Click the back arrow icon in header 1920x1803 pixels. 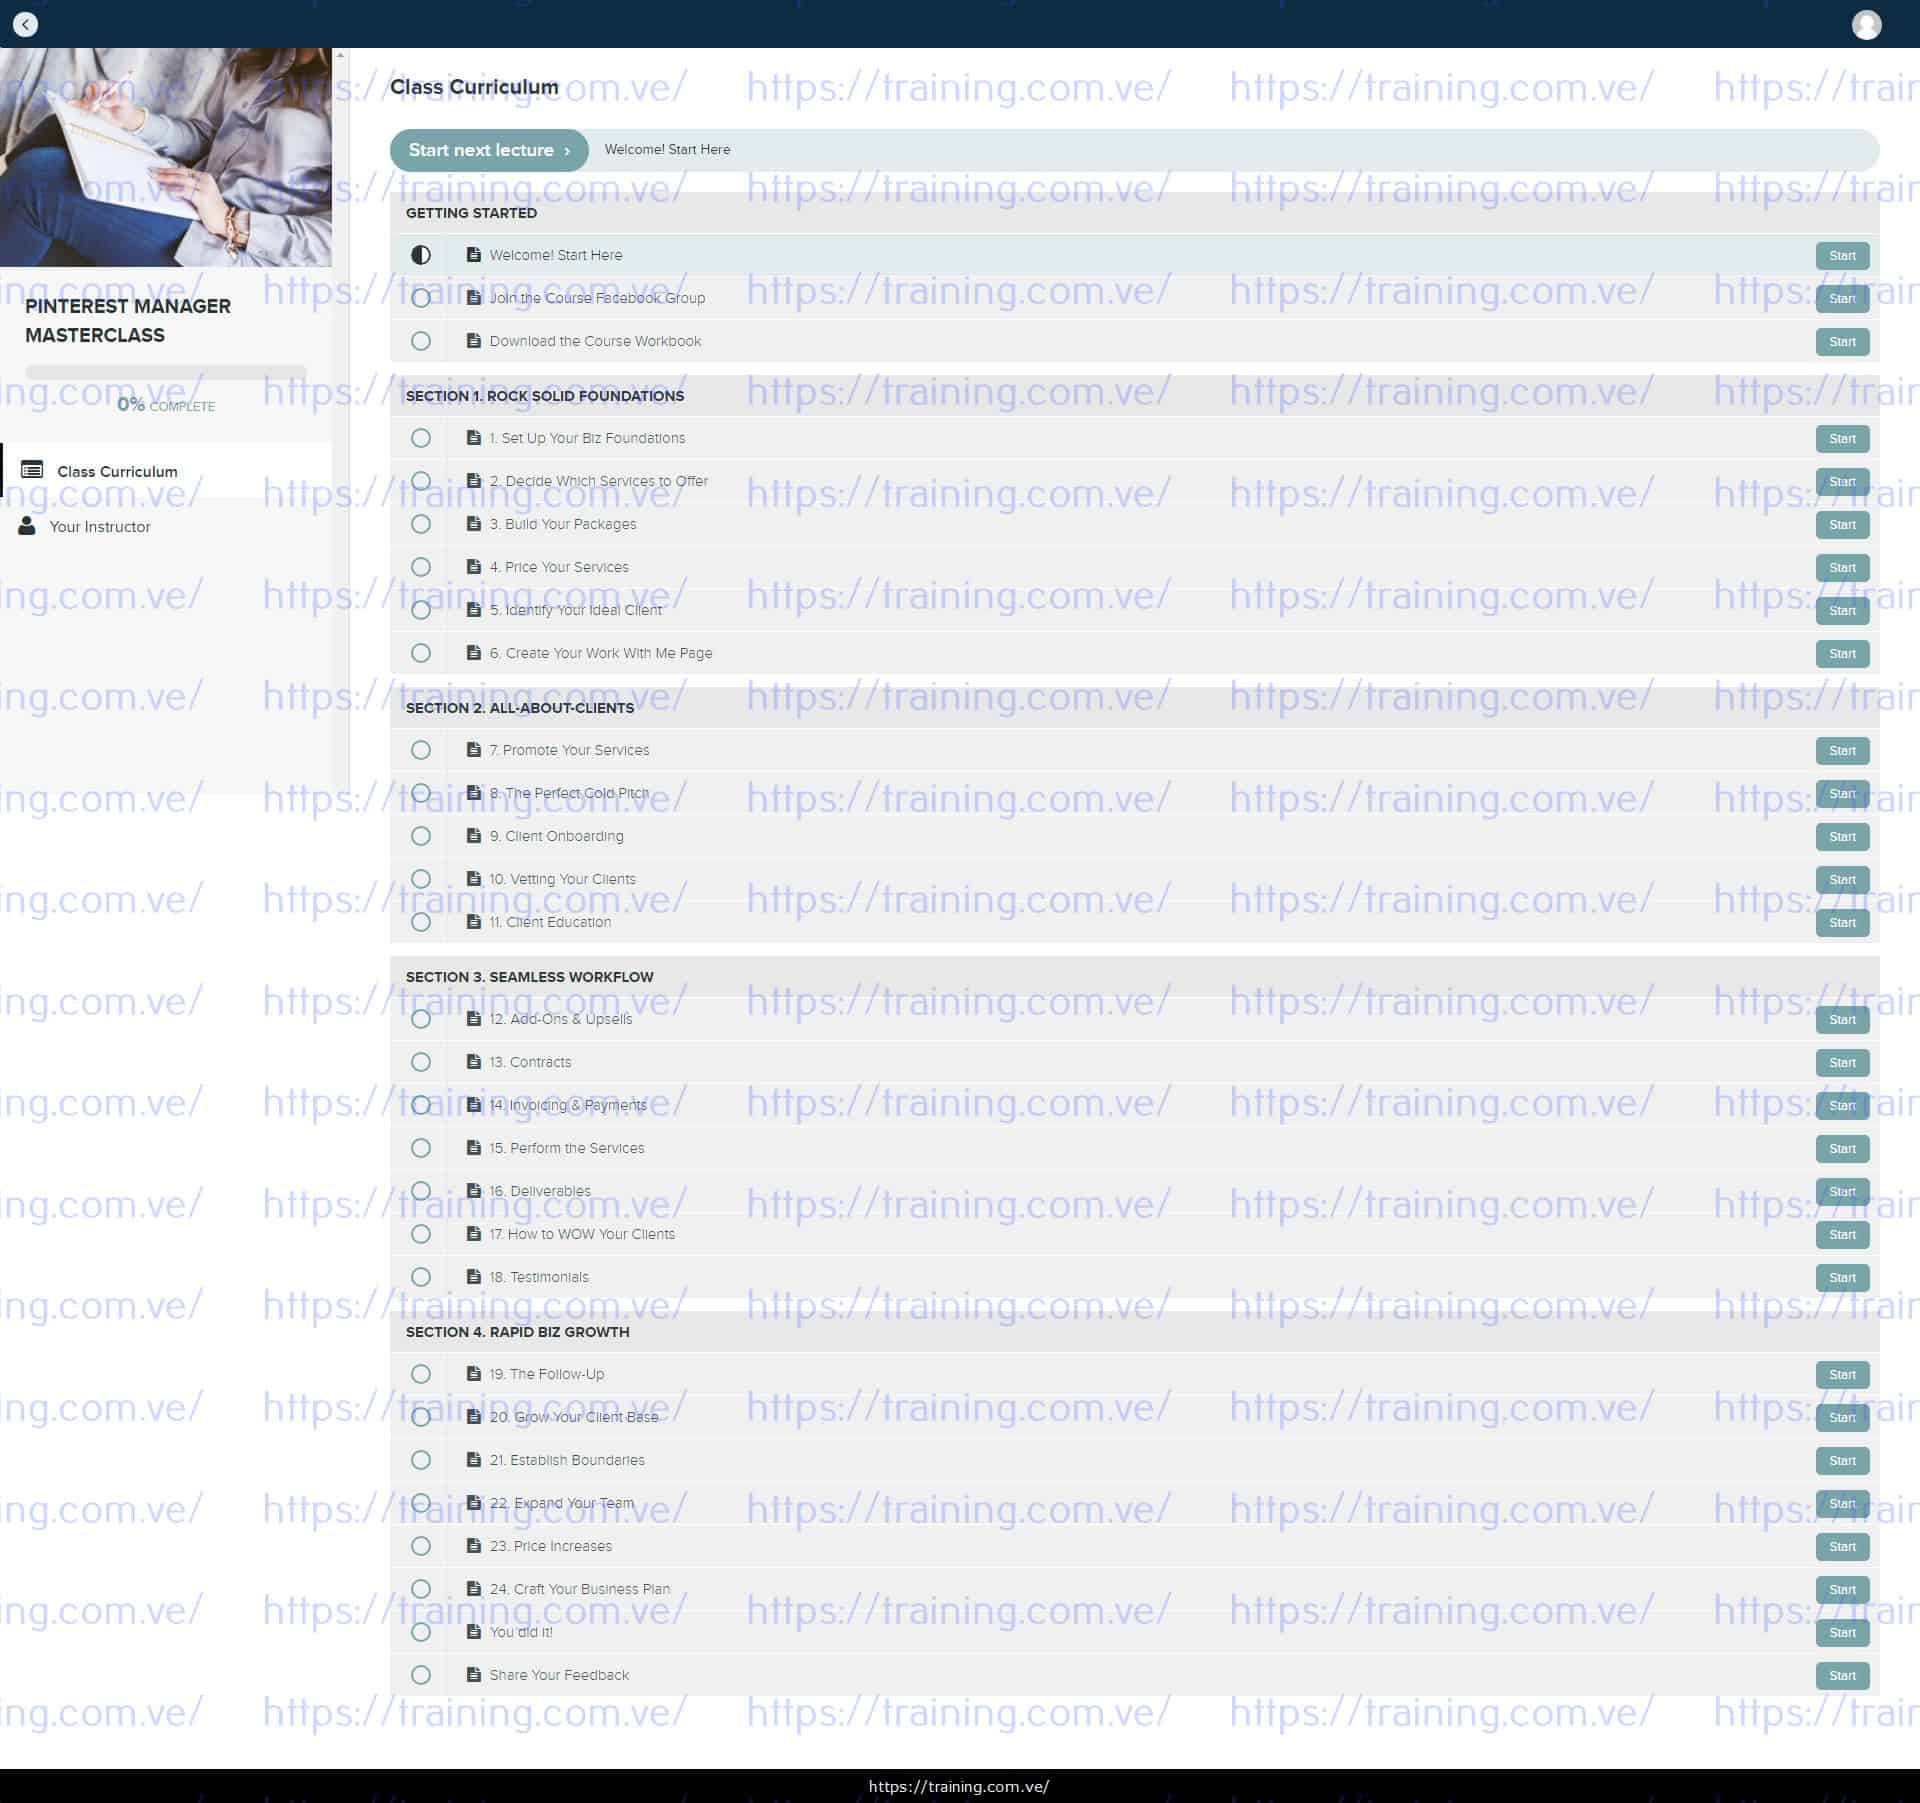coord(25,24)
